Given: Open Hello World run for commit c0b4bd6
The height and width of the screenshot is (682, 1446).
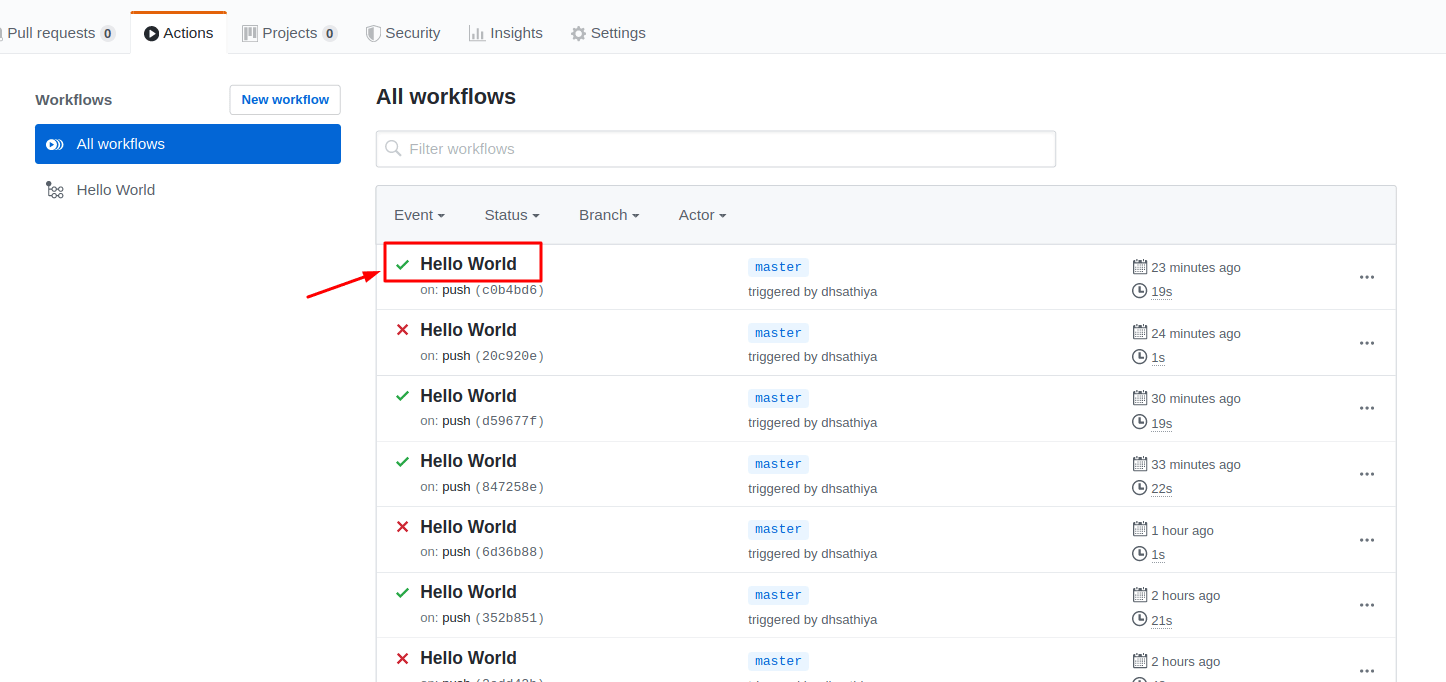Looking at the screenshot, I should click(468, 264).
